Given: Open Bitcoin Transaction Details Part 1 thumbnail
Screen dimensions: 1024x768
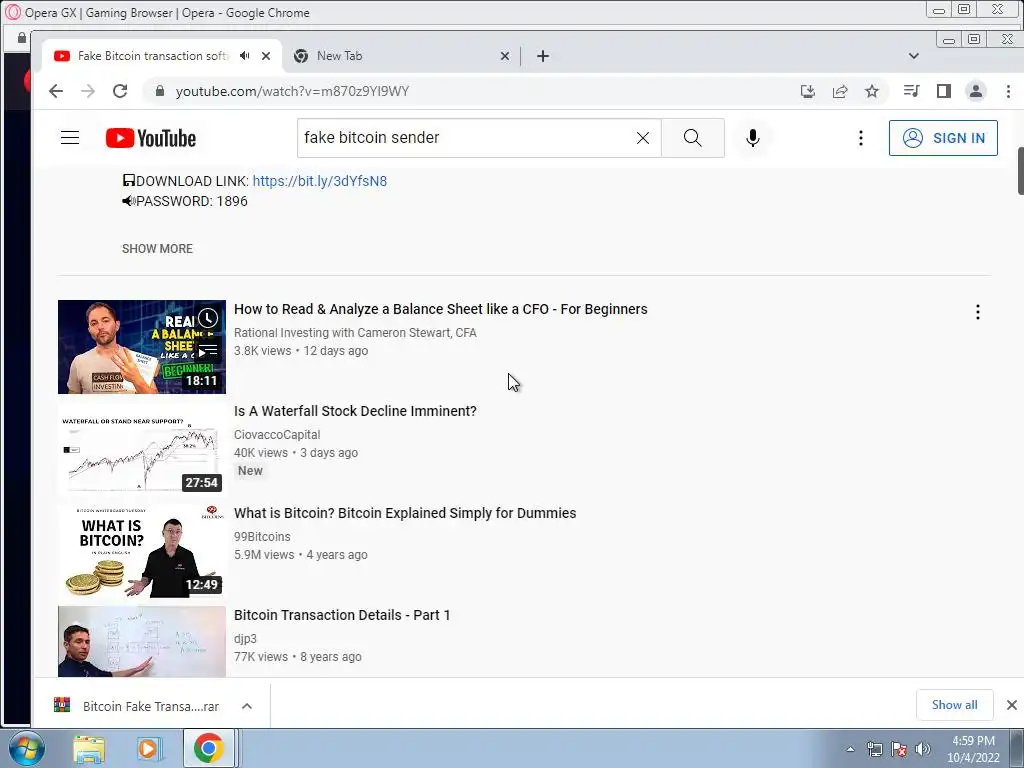Looking at the screenshot, I should (x=142, y=641).
